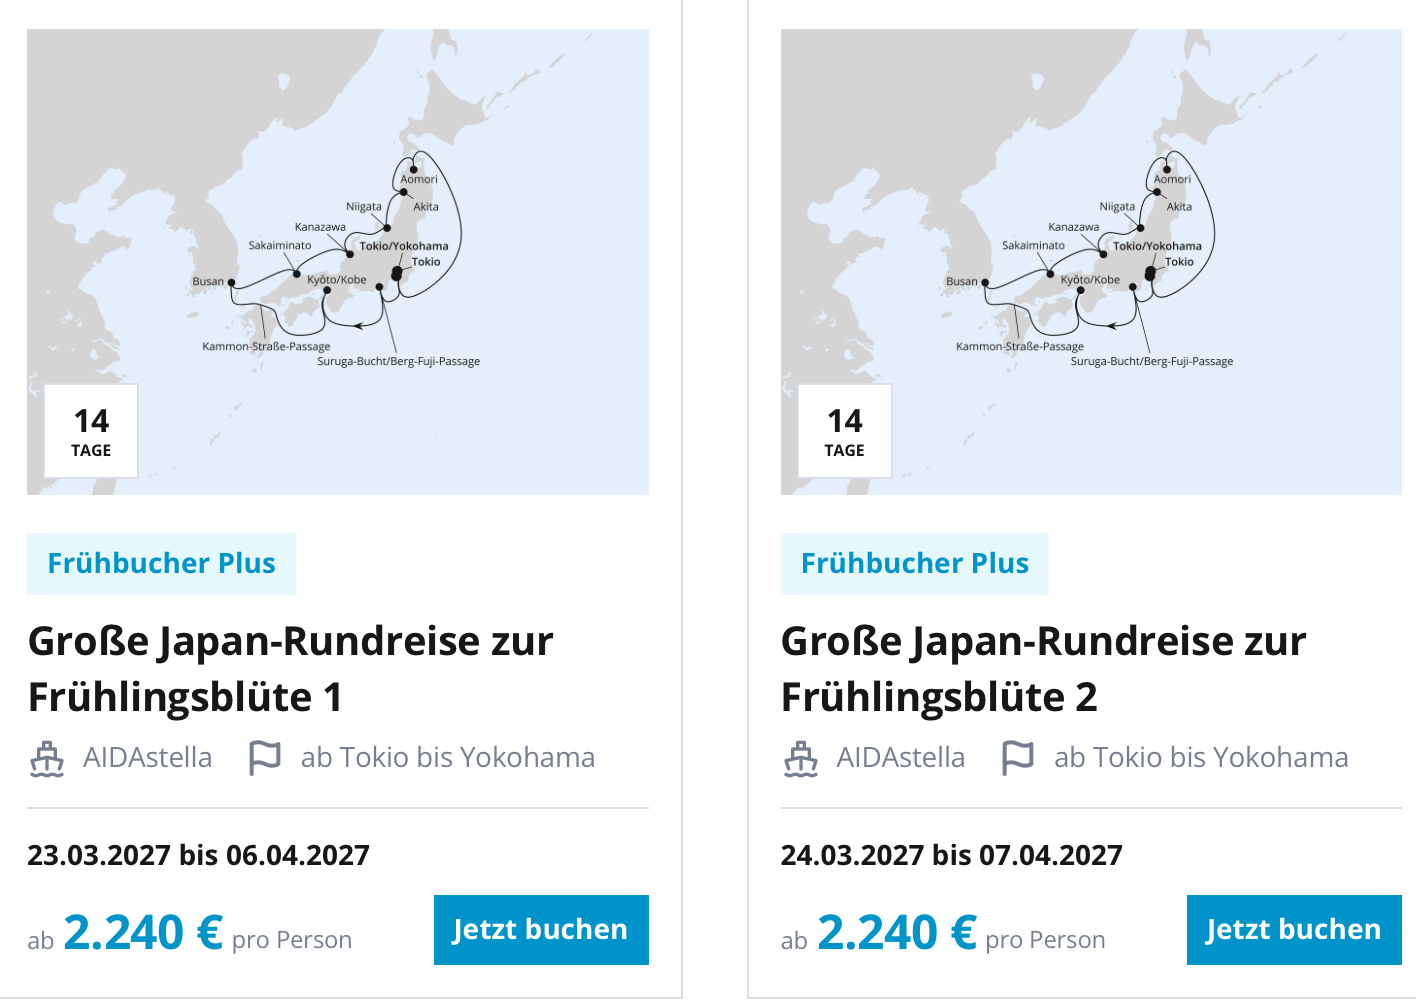
Task: Click the ship icon beside right AIDAstella
Action: tap(800, 759)
